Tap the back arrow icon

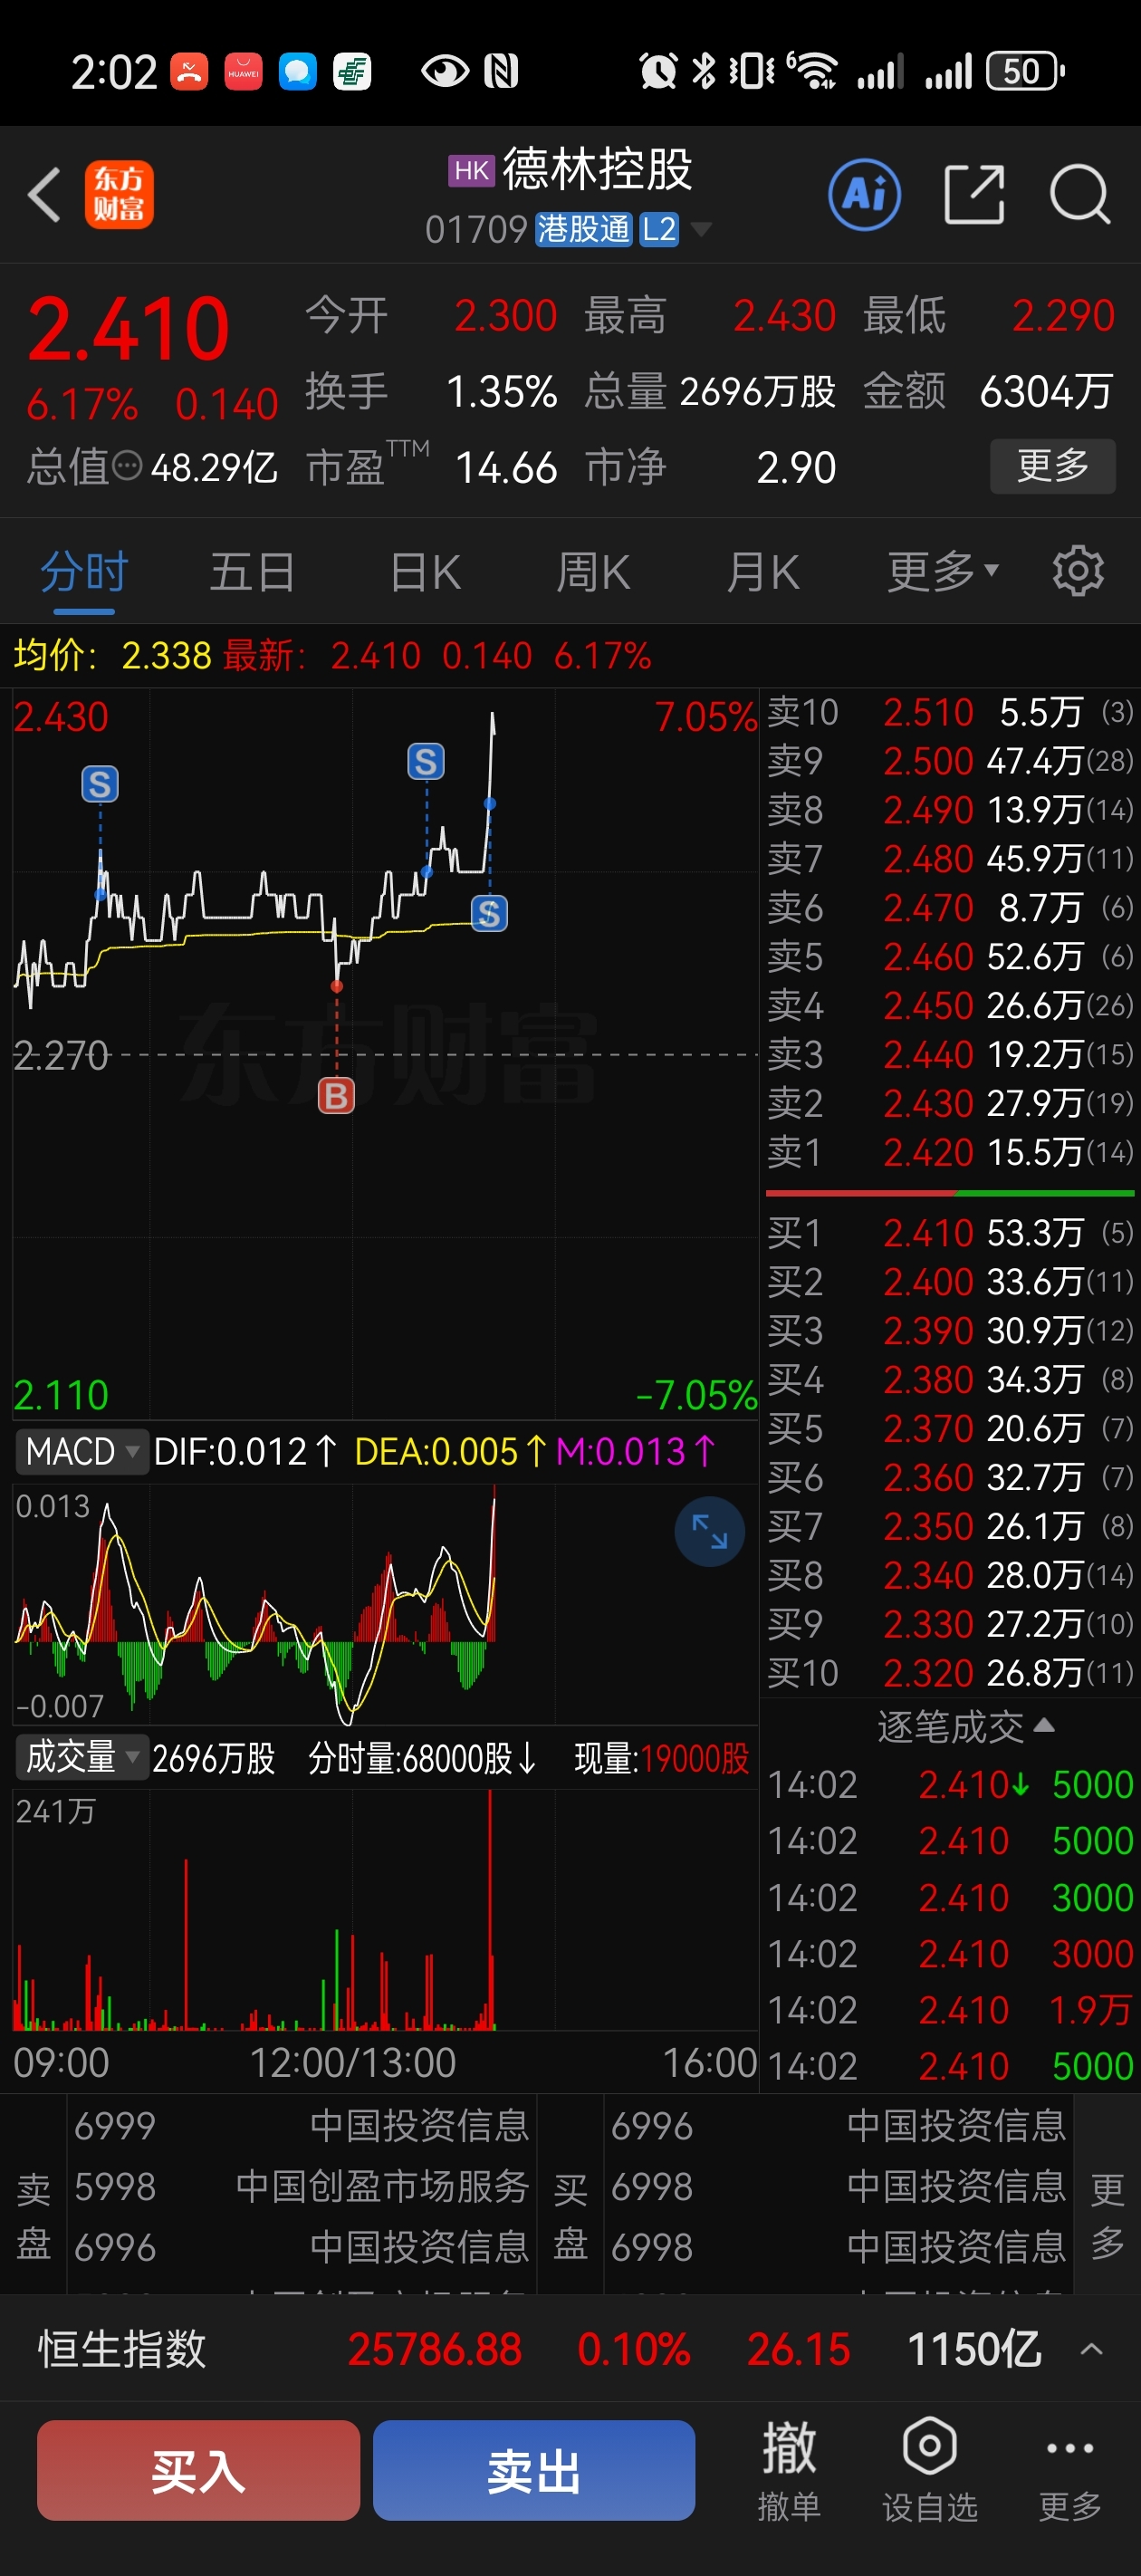pos(45,194)
